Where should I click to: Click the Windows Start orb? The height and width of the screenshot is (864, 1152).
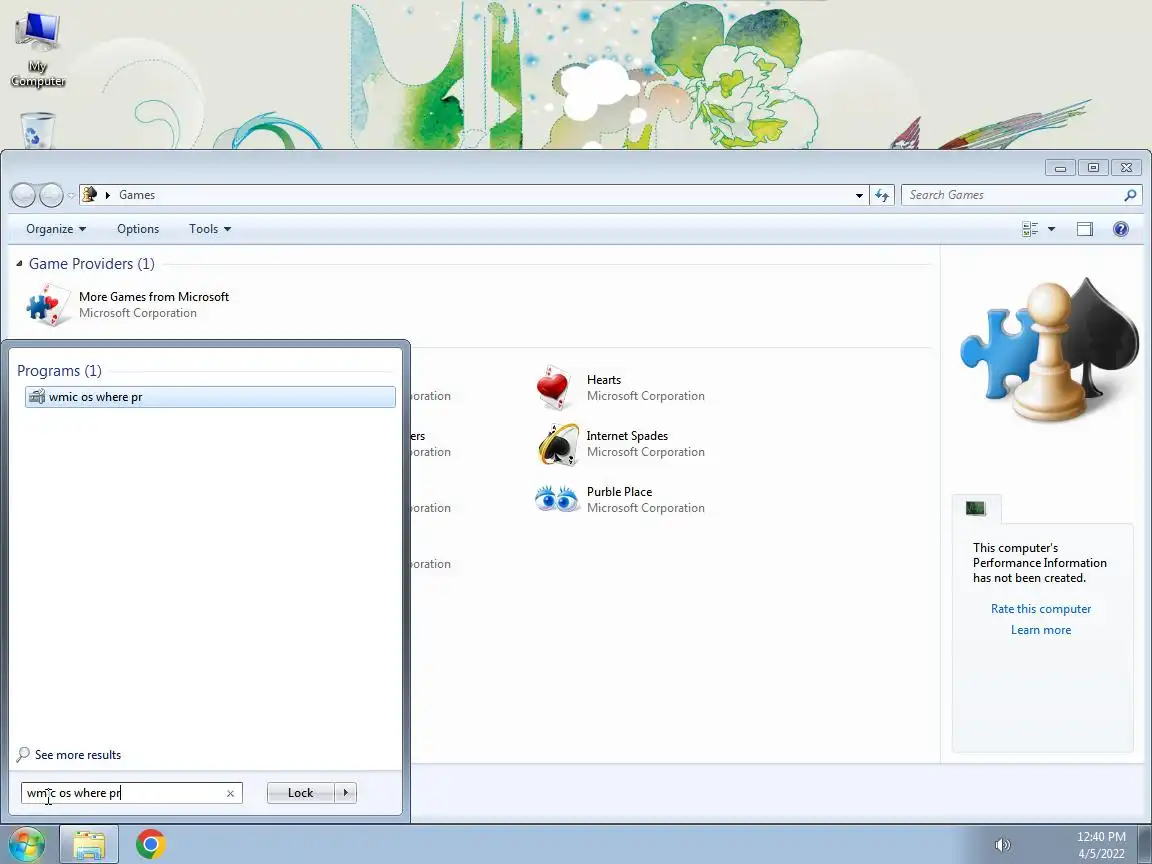coord(26,844)
